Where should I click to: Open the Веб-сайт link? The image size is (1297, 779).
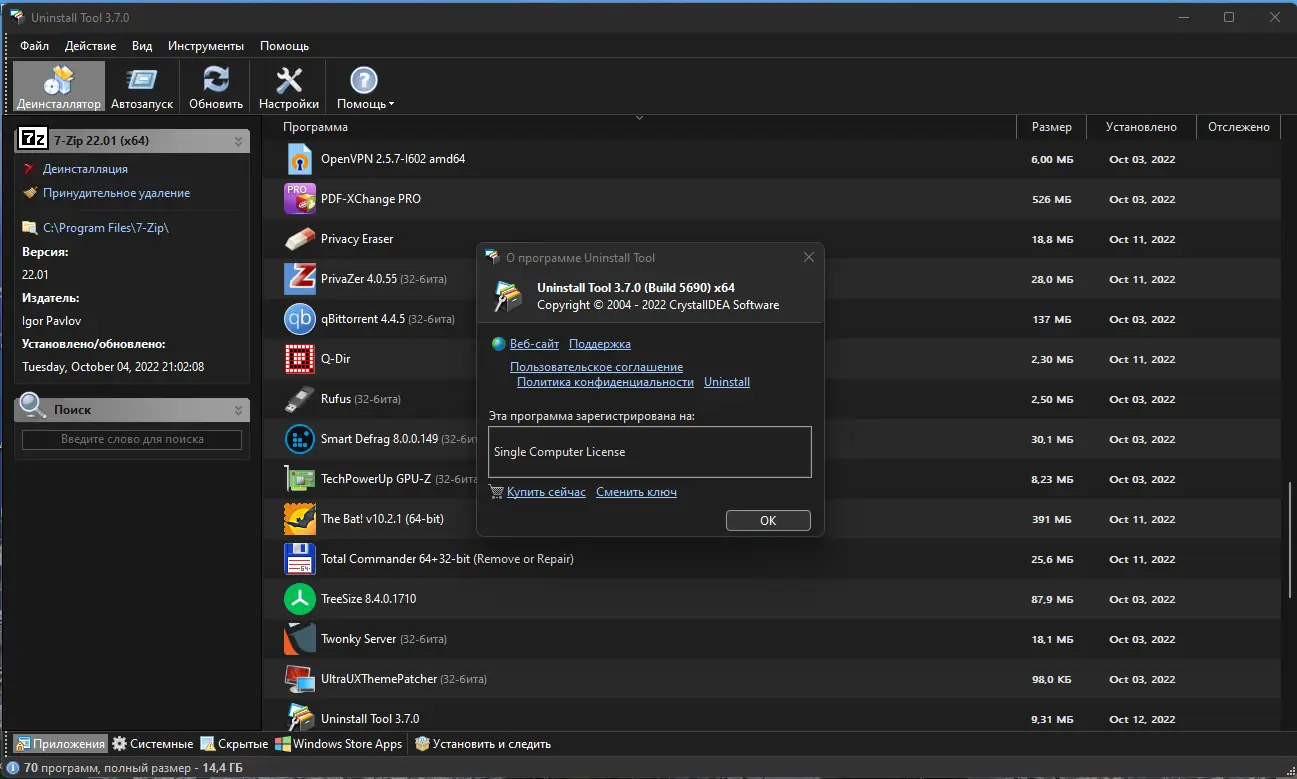[x=534, y=344]
